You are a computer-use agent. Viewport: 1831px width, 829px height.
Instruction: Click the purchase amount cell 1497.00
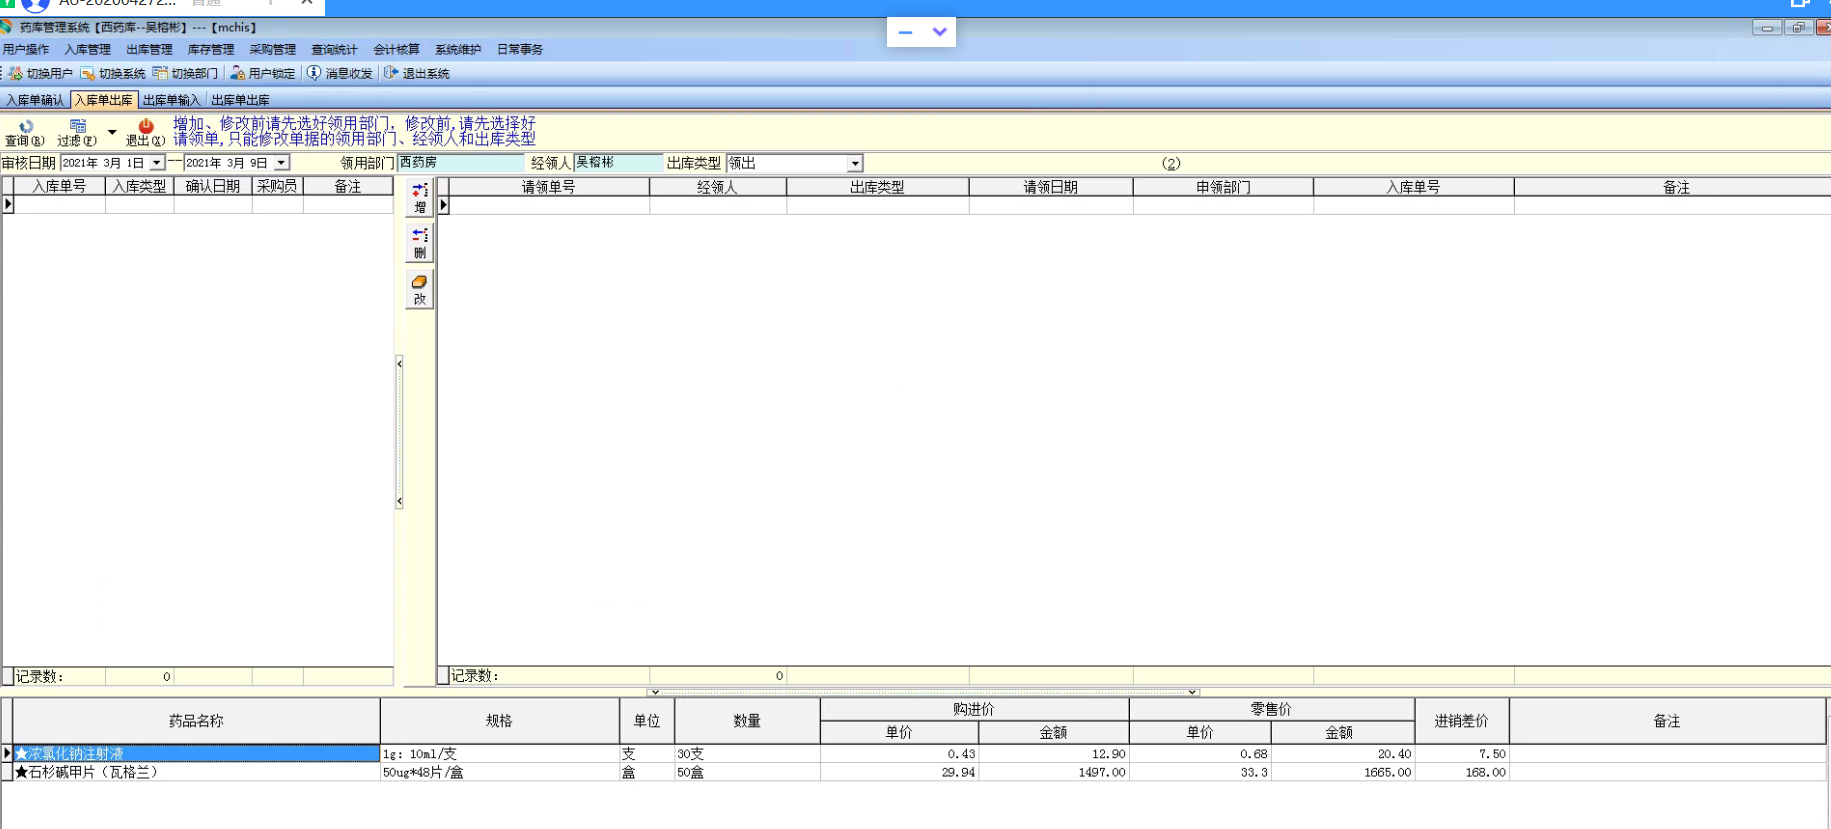pyautogui.click(x=1054, y=772)
